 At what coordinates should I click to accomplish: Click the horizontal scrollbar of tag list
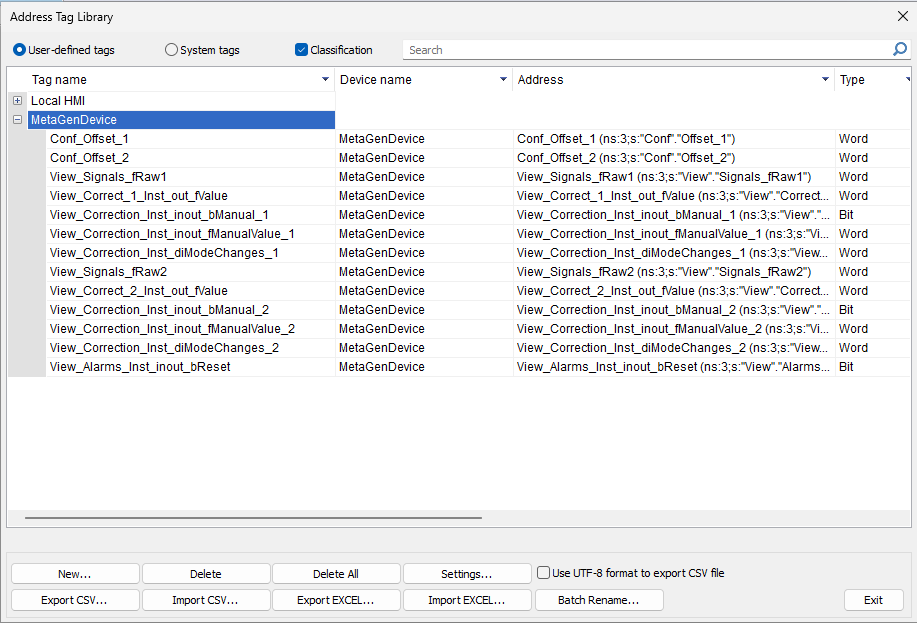click(253, 518)
